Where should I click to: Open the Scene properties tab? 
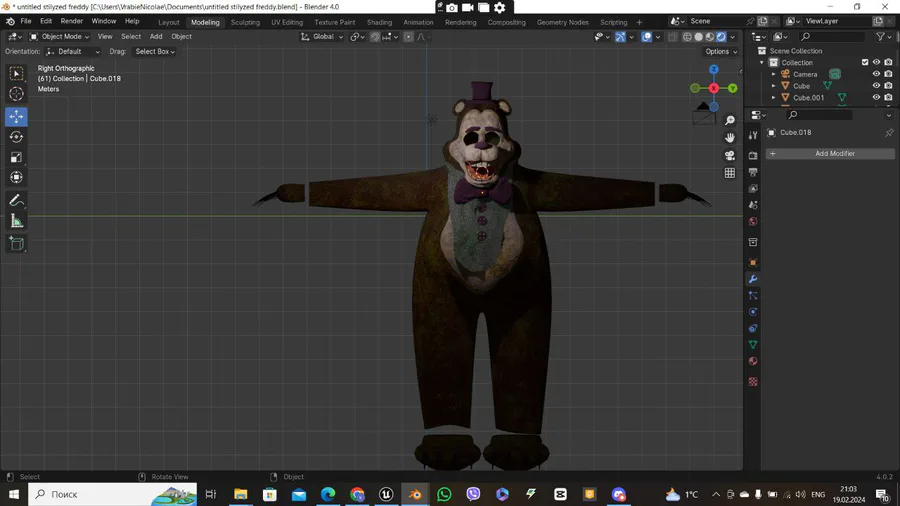tap(753, 205)
